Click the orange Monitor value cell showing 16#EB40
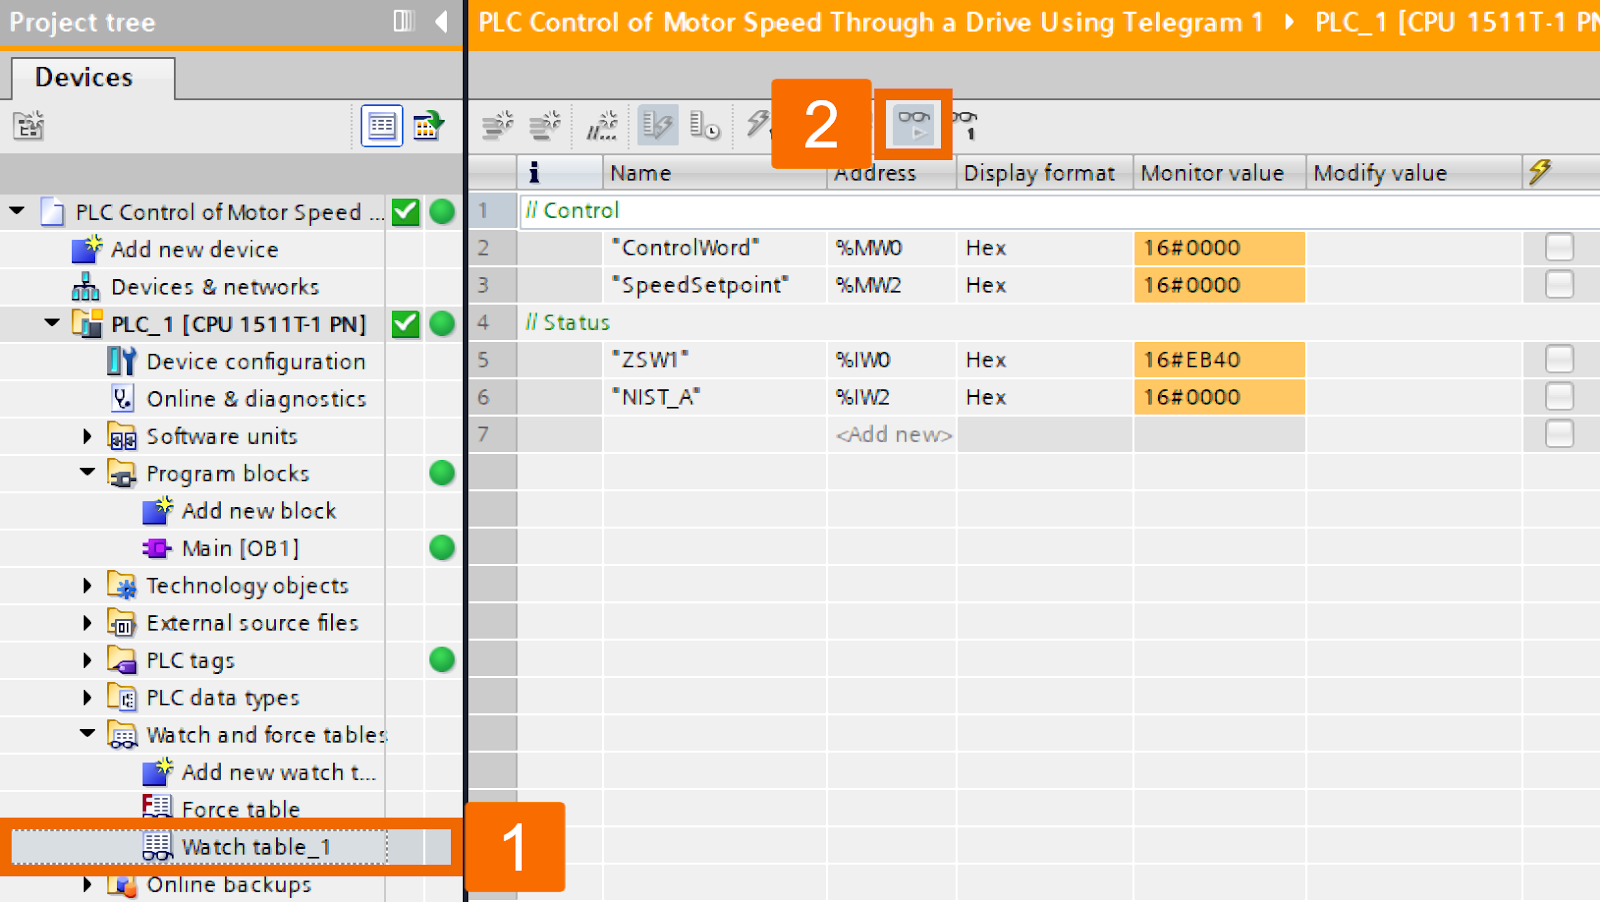 1219,359
